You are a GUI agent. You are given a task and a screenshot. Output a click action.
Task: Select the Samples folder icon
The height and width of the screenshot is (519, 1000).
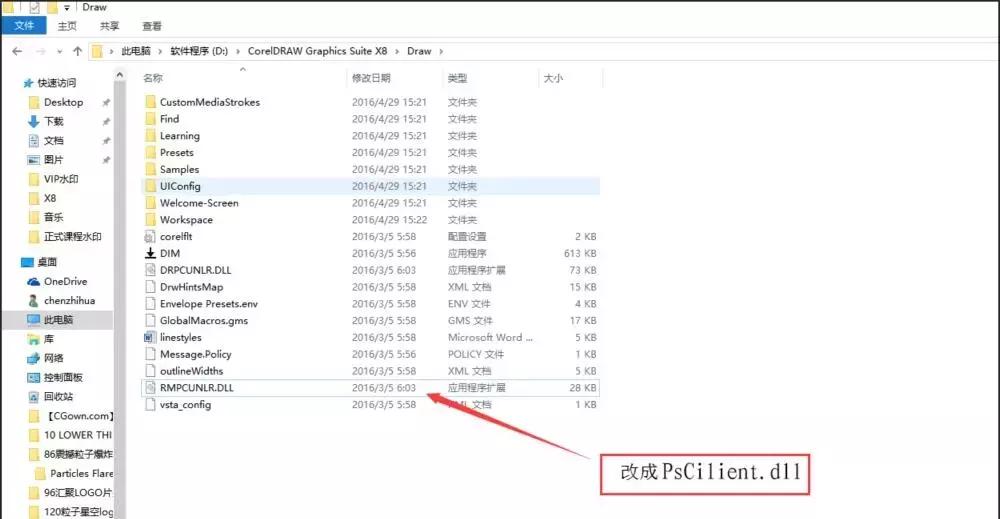tap(150, 169)
